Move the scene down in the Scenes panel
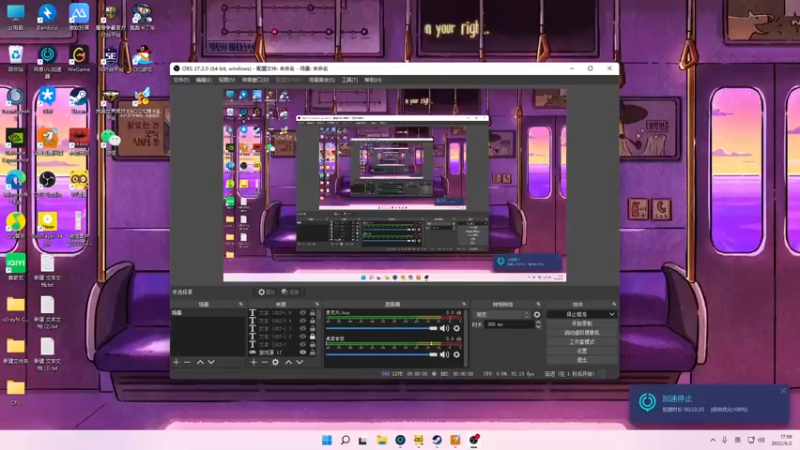This screenshot has height=450, width=800. click(x=211, y=362)
